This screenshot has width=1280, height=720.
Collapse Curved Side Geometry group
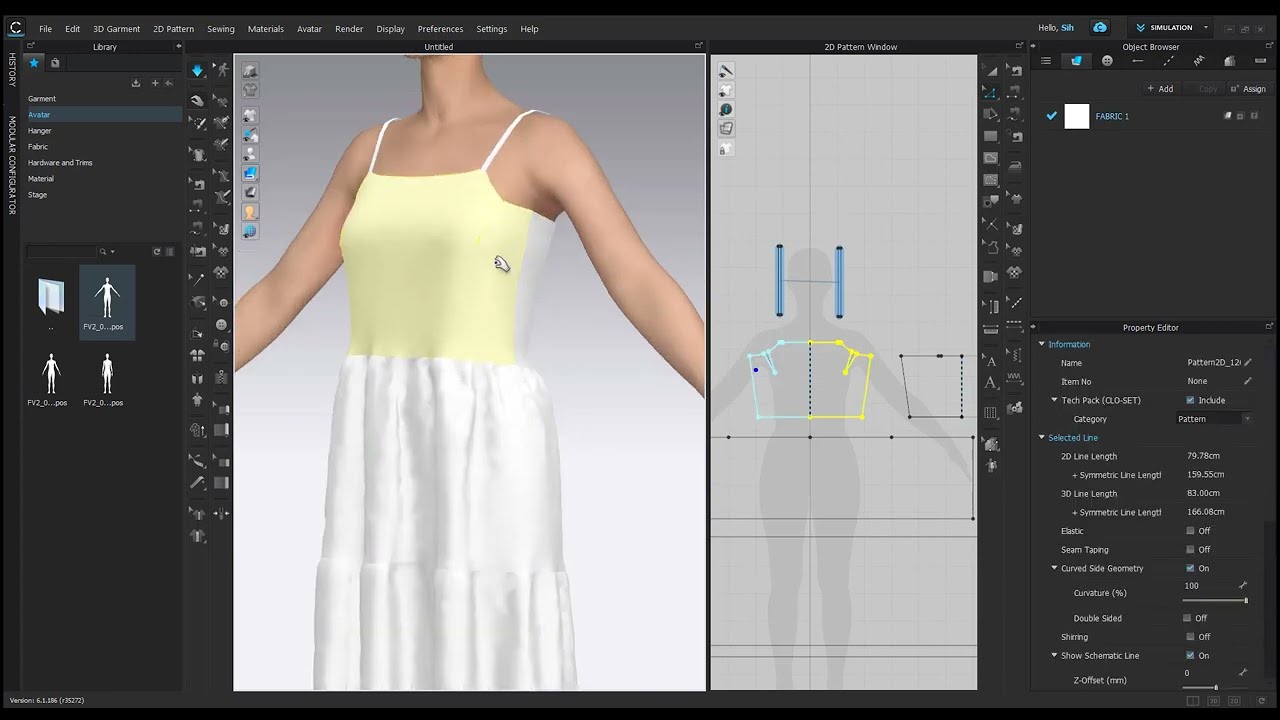[1054, 568]
